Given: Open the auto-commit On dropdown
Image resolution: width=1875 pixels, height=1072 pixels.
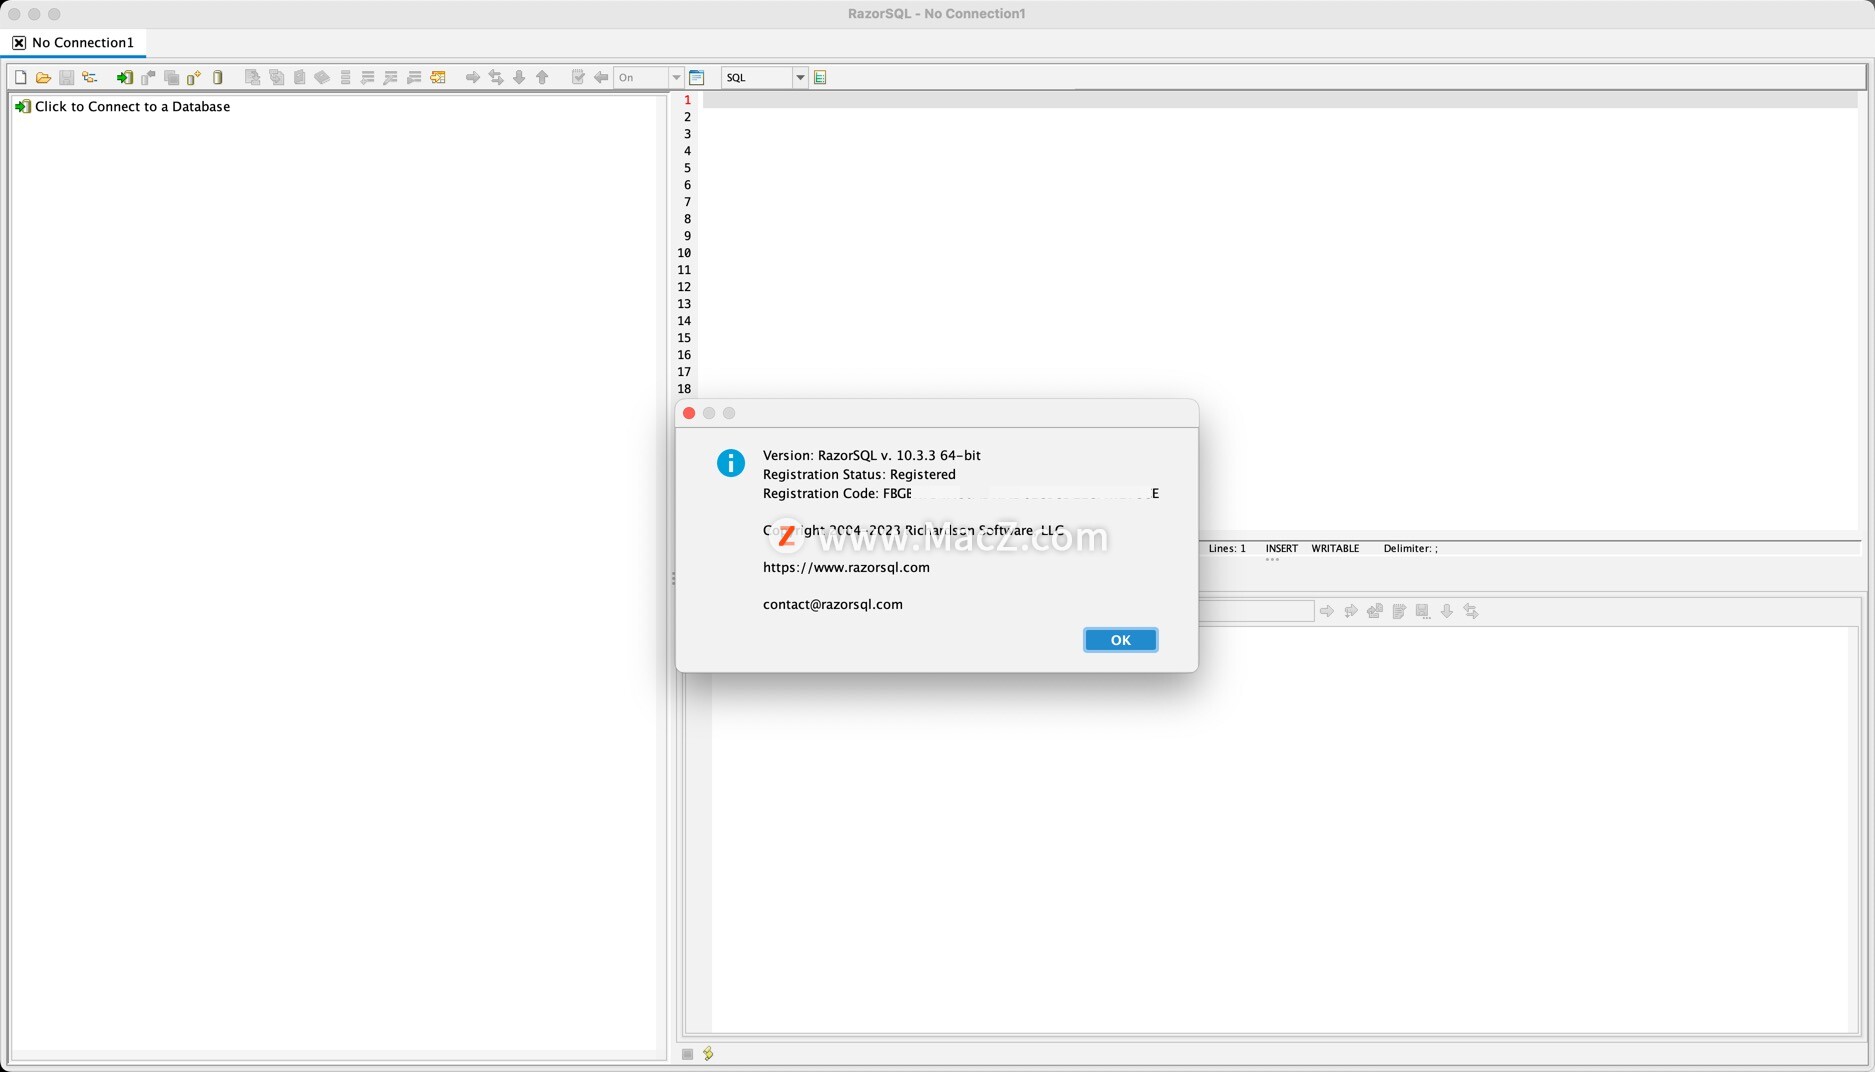Looking at the screenshot, I should coord(676,77).
